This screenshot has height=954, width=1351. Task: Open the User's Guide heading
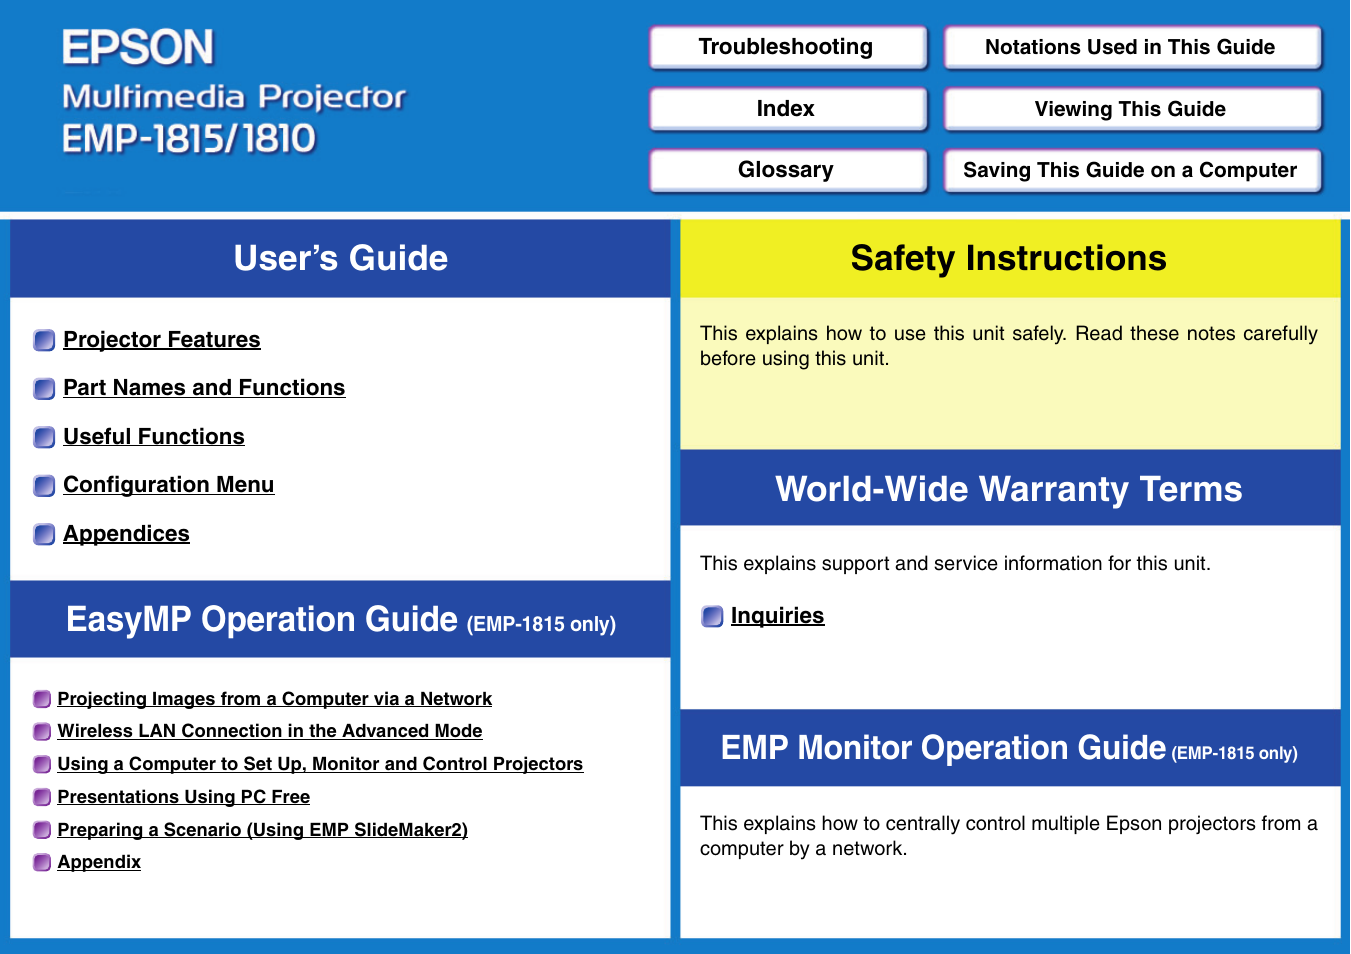(340, 259)
